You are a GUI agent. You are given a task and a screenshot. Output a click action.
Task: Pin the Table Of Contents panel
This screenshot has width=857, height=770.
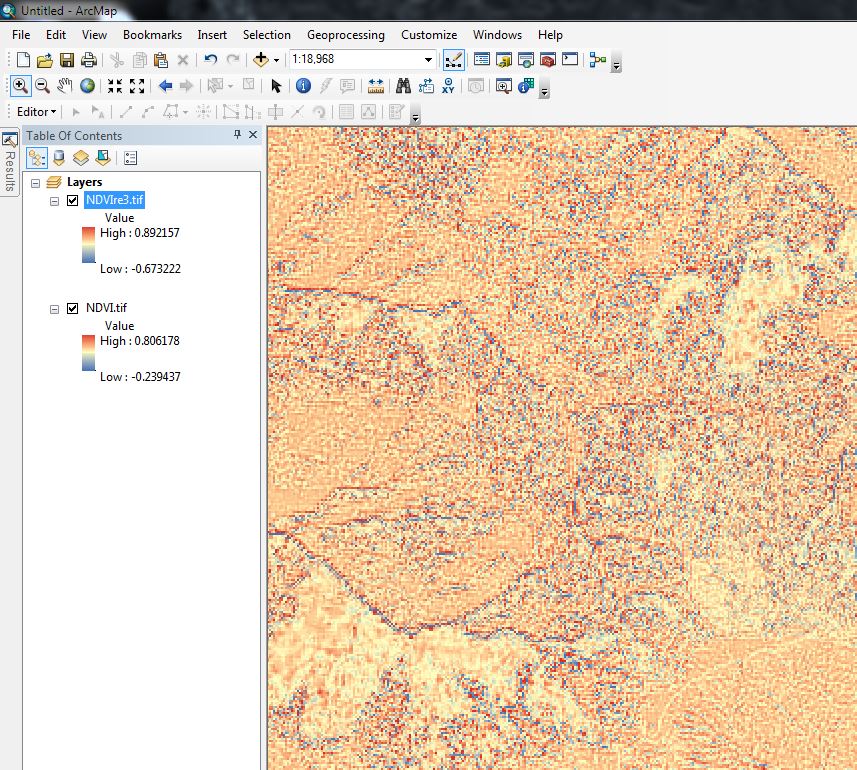point(237,134)
